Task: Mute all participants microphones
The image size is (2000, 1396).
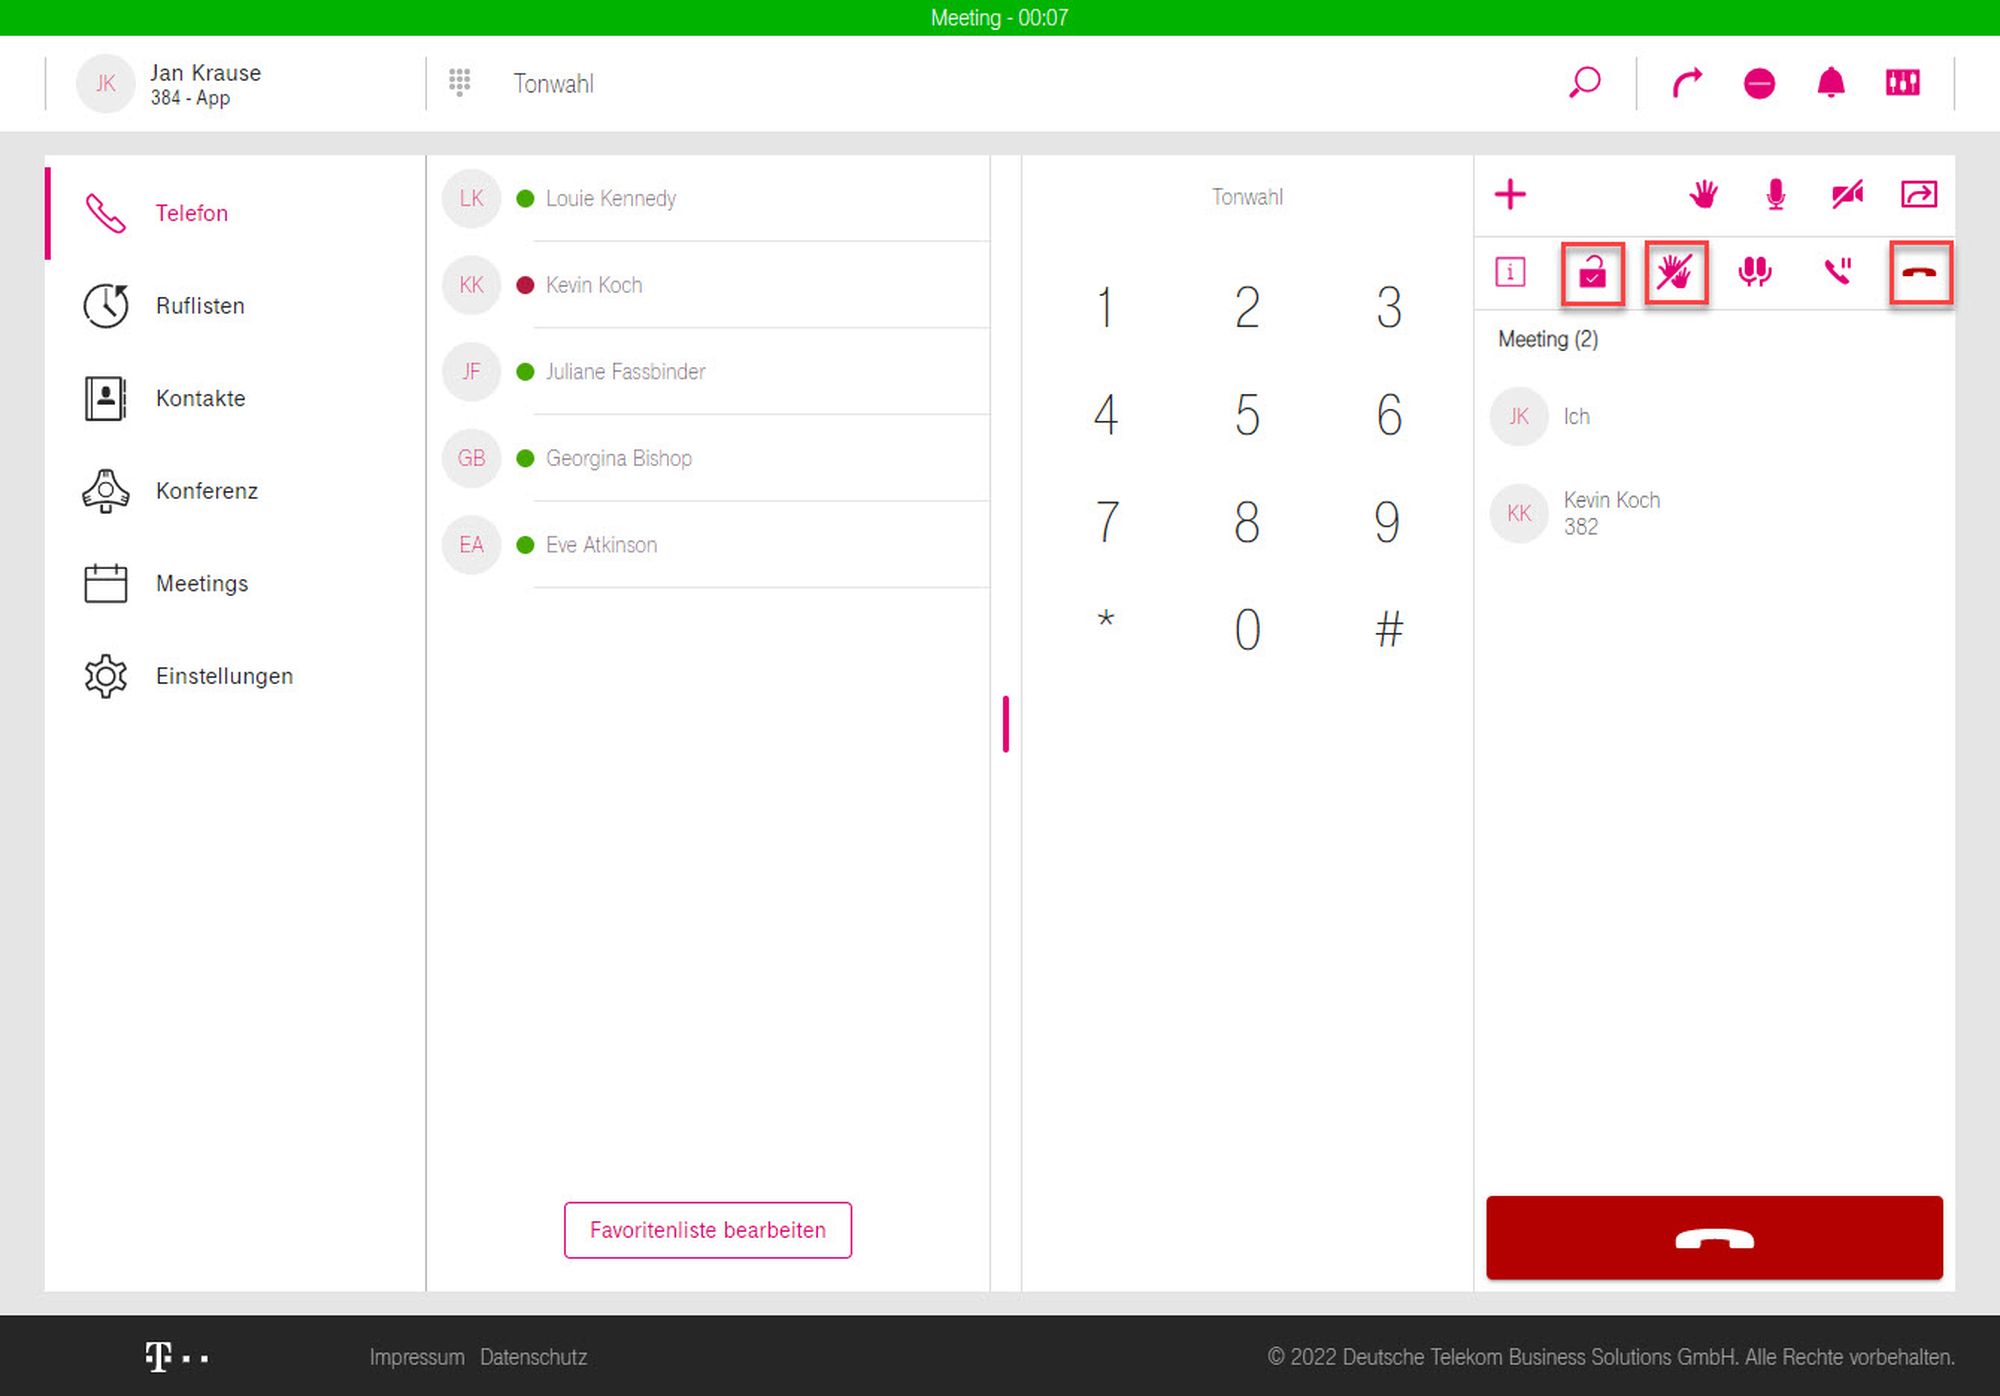Action: pyautogui.click(x=1754, y=272)
